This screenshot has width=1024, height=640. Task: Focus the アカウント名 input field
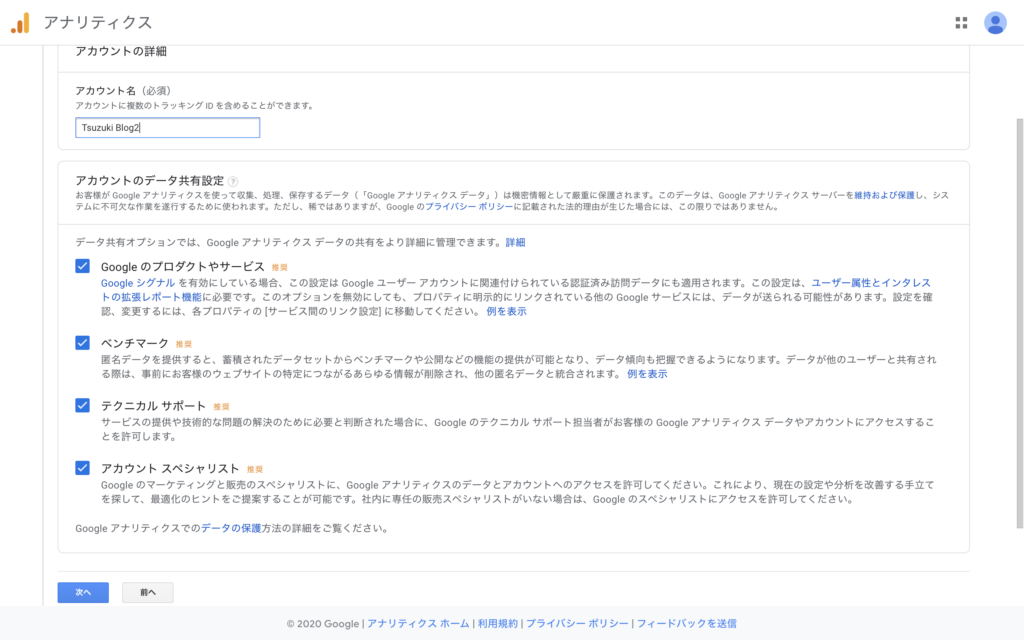click(167, 127)
